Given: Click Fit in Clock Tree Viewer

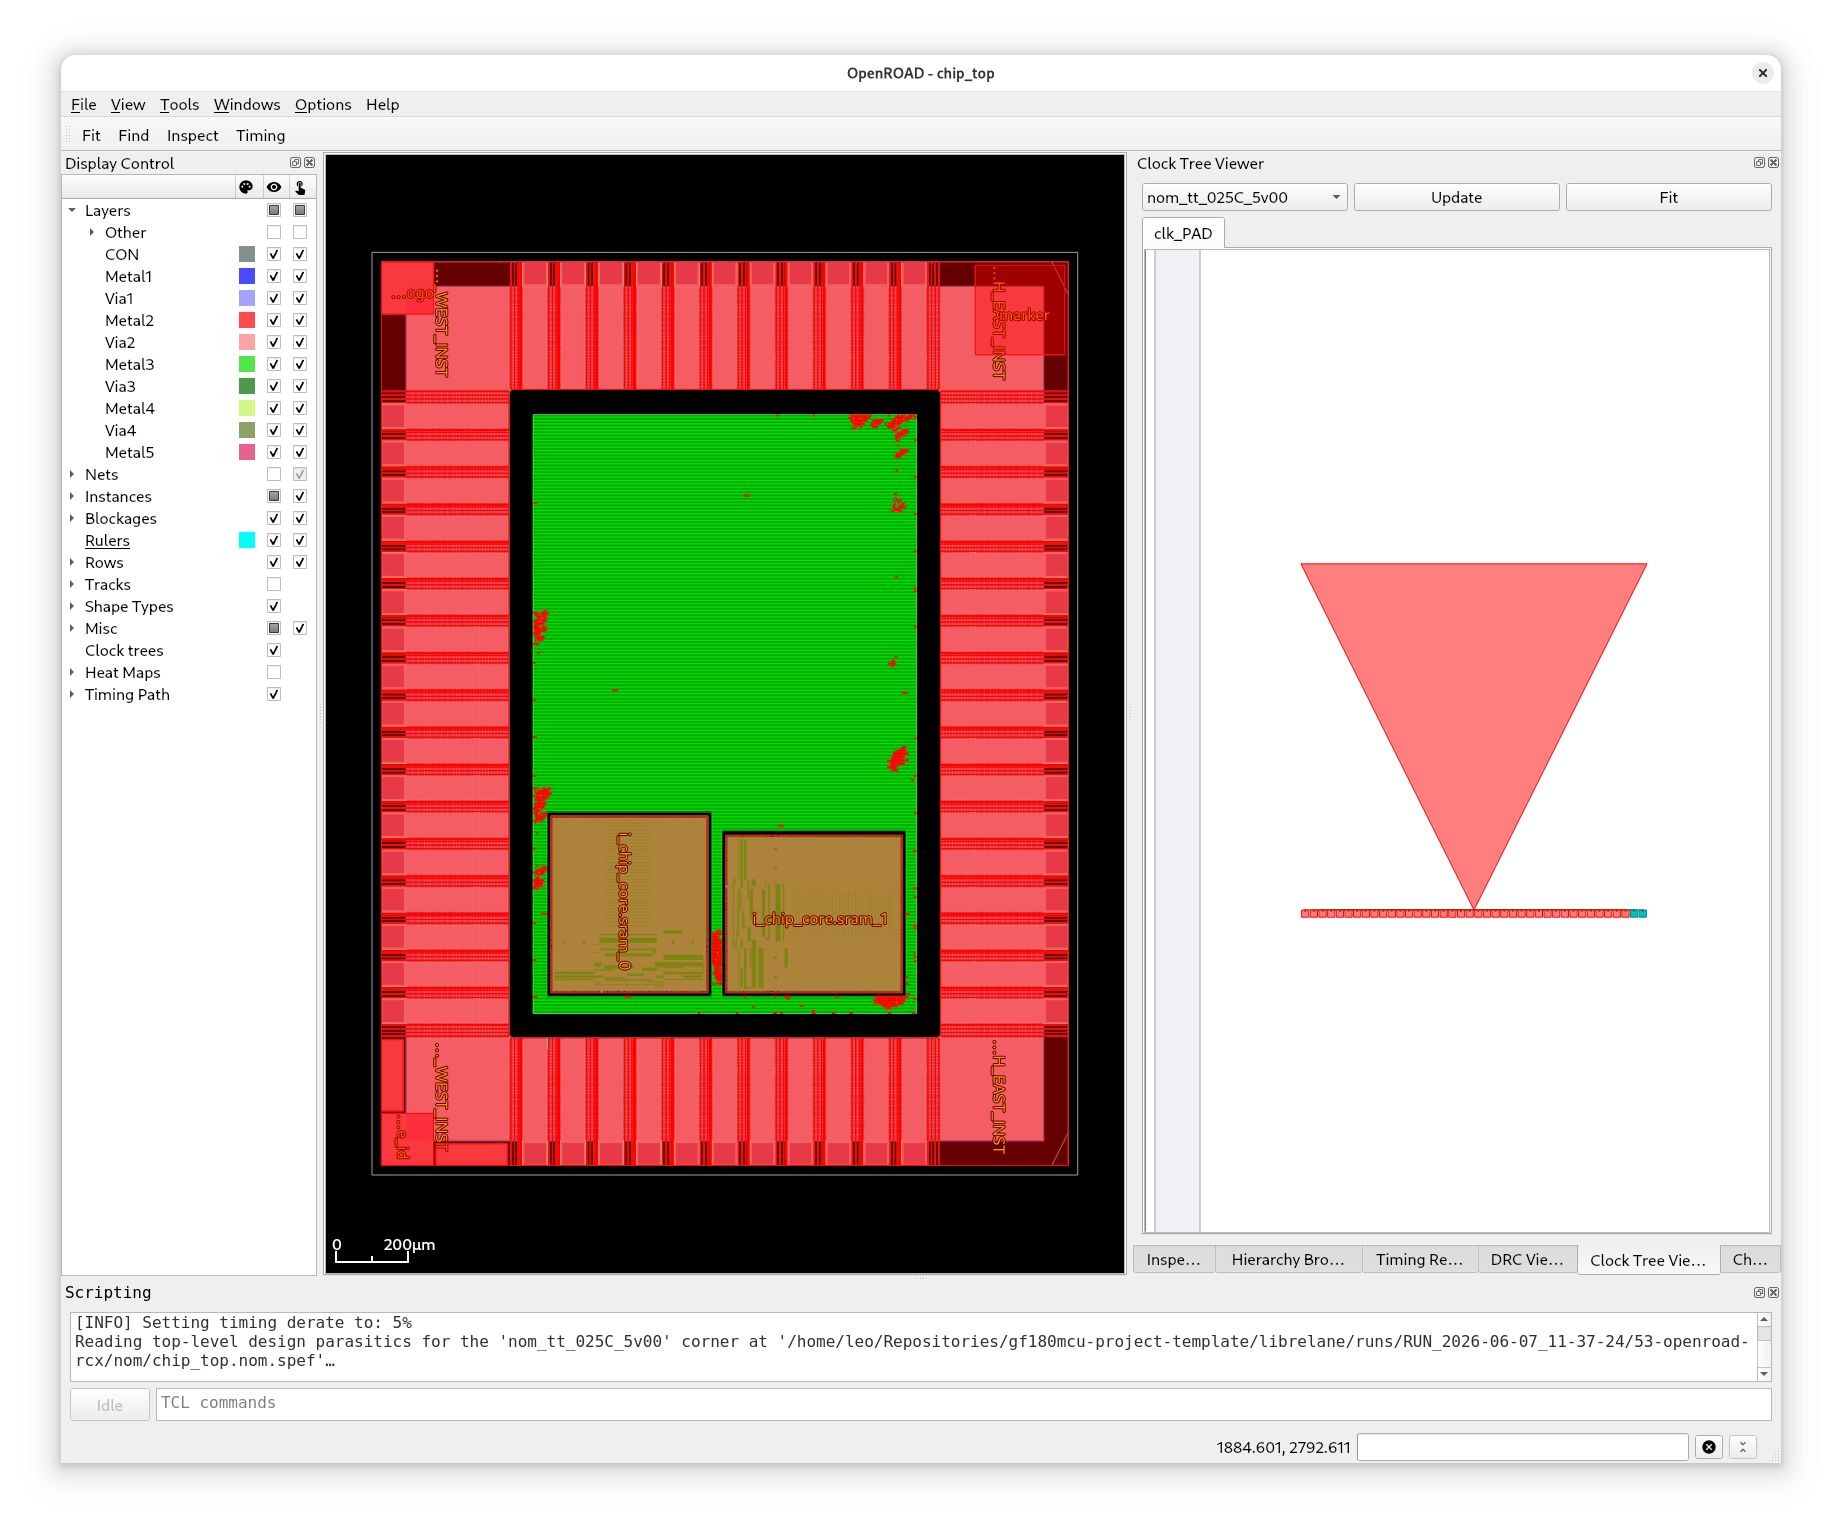Looking at the screenshot, I should pos(1668,197).
